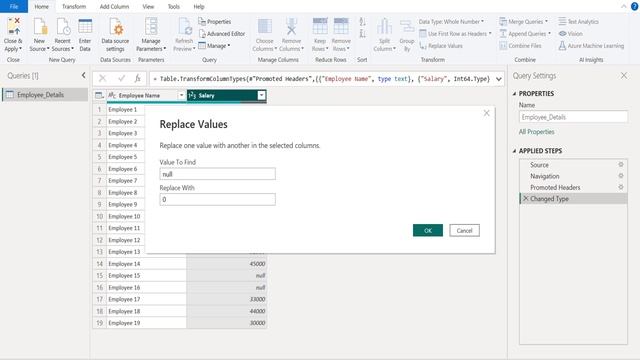Screen dimensions: 640x360
Task: Open Data Type Whole Number dropdown
Action: (451, 22)
